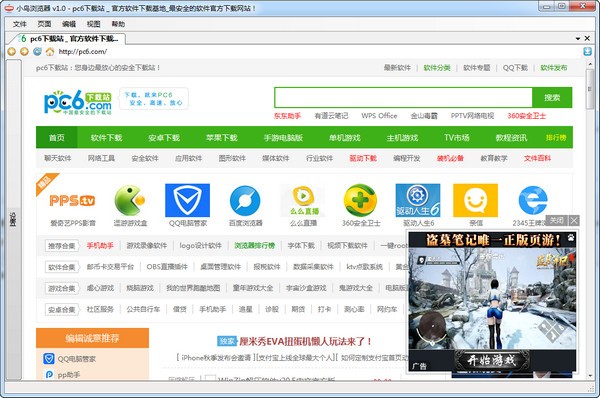Open 单机游戏 navigation item
Image resolution: width=600 pixels, height=398 pixels.
tap(345, 137)
